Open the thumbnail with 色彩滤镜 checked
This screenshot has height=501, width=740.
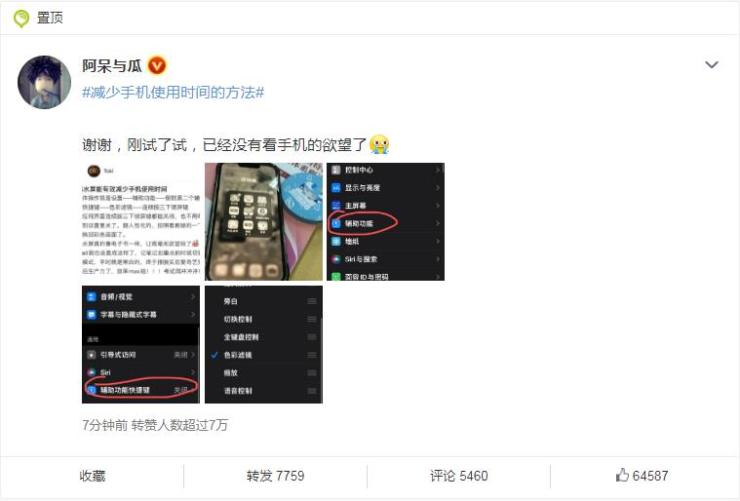click(264, 344)
